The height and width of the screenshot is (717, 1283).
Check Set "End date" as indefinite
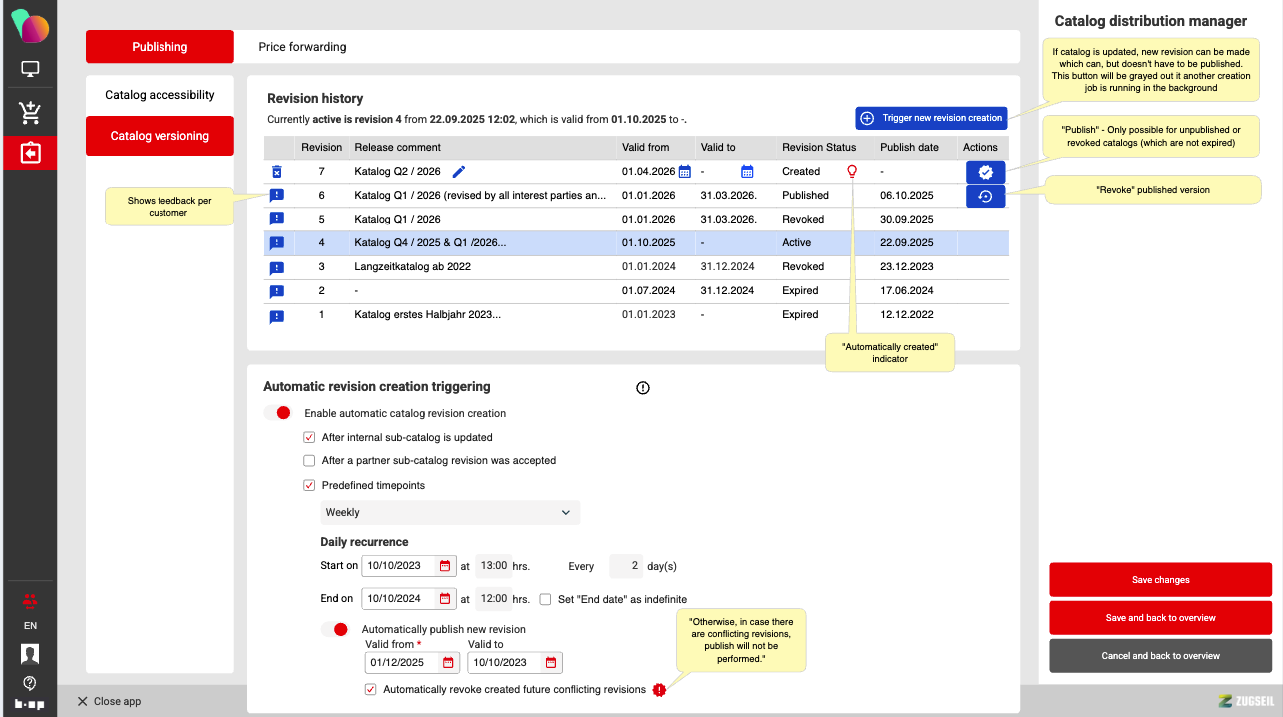coord(545,599)
